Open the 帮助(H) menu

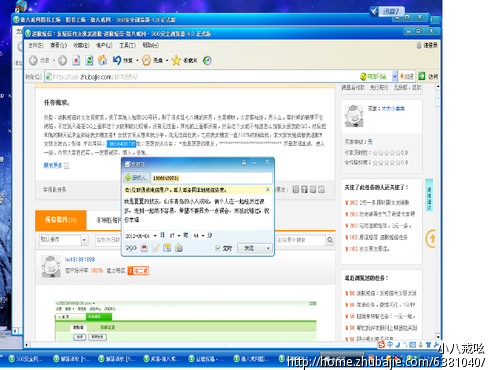tap(151, 45)
